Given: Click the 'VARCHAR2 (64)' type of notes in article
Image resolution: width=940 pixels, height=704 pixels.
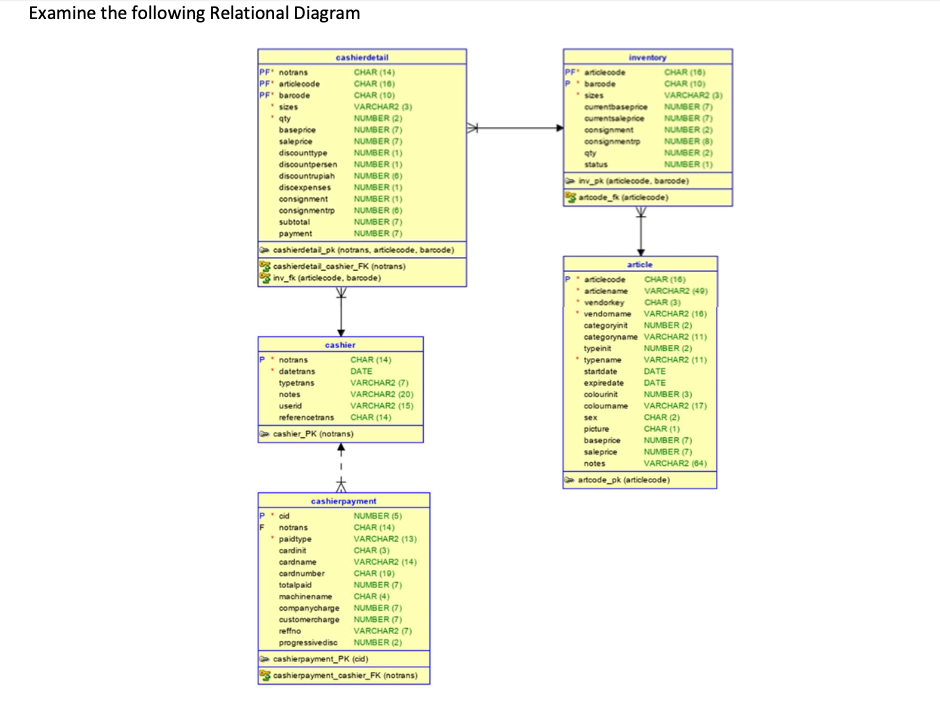Looking at the screenshot, I should pyautogui.click(x=675, y=464).
